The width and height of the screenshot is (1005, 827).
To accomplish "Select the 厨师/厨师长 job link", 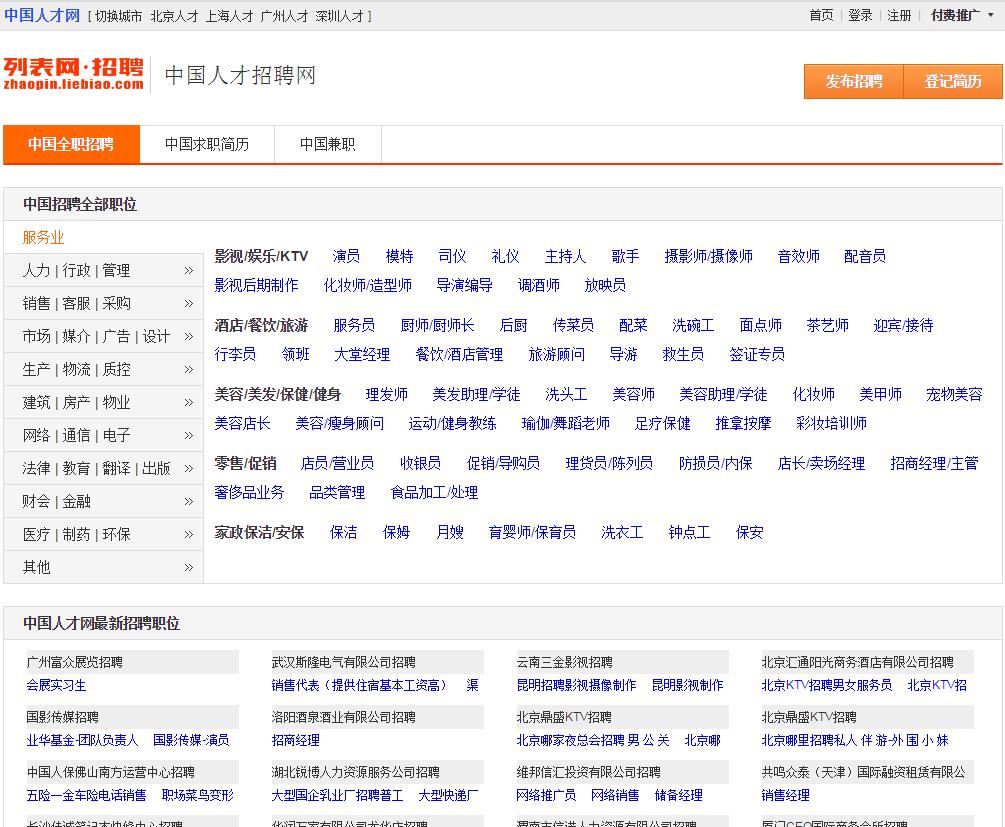I will [437, 325].
